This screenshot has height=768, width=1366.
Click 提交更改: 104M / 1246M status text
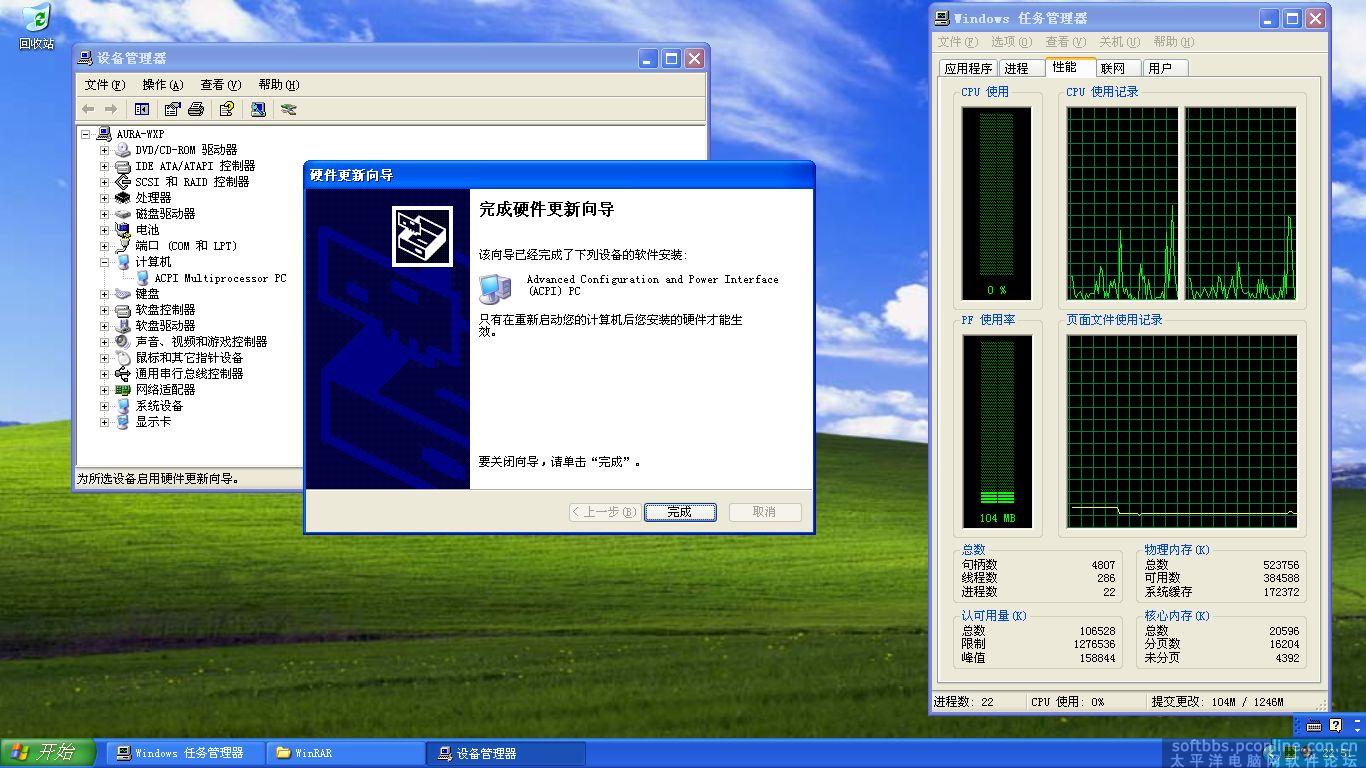click(1218, 702)
